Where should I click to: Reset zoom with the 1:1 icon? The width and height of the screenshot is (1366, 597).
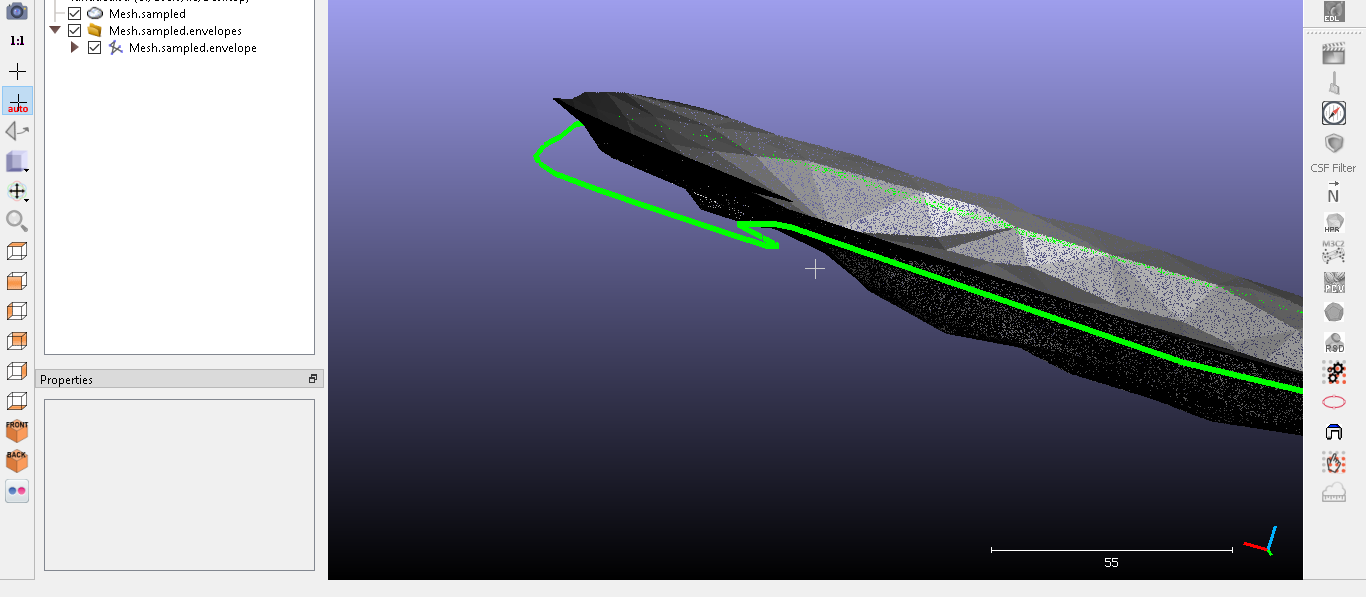(17, 41)
